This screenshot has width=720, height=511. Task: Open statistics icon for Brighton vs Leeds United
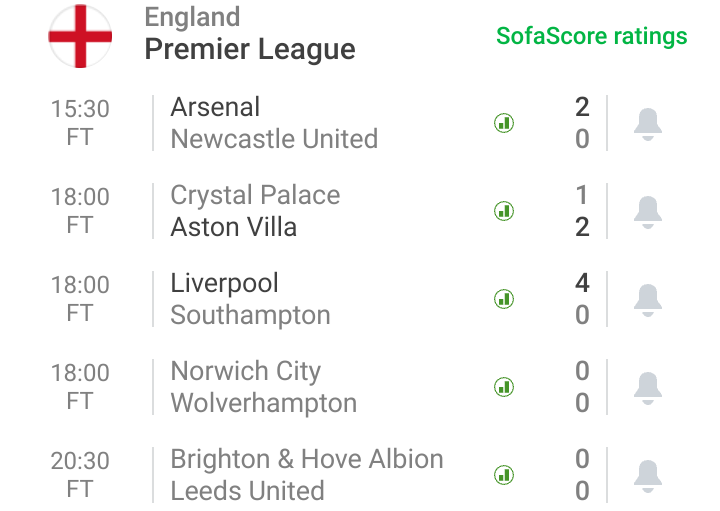pos(504,475)
